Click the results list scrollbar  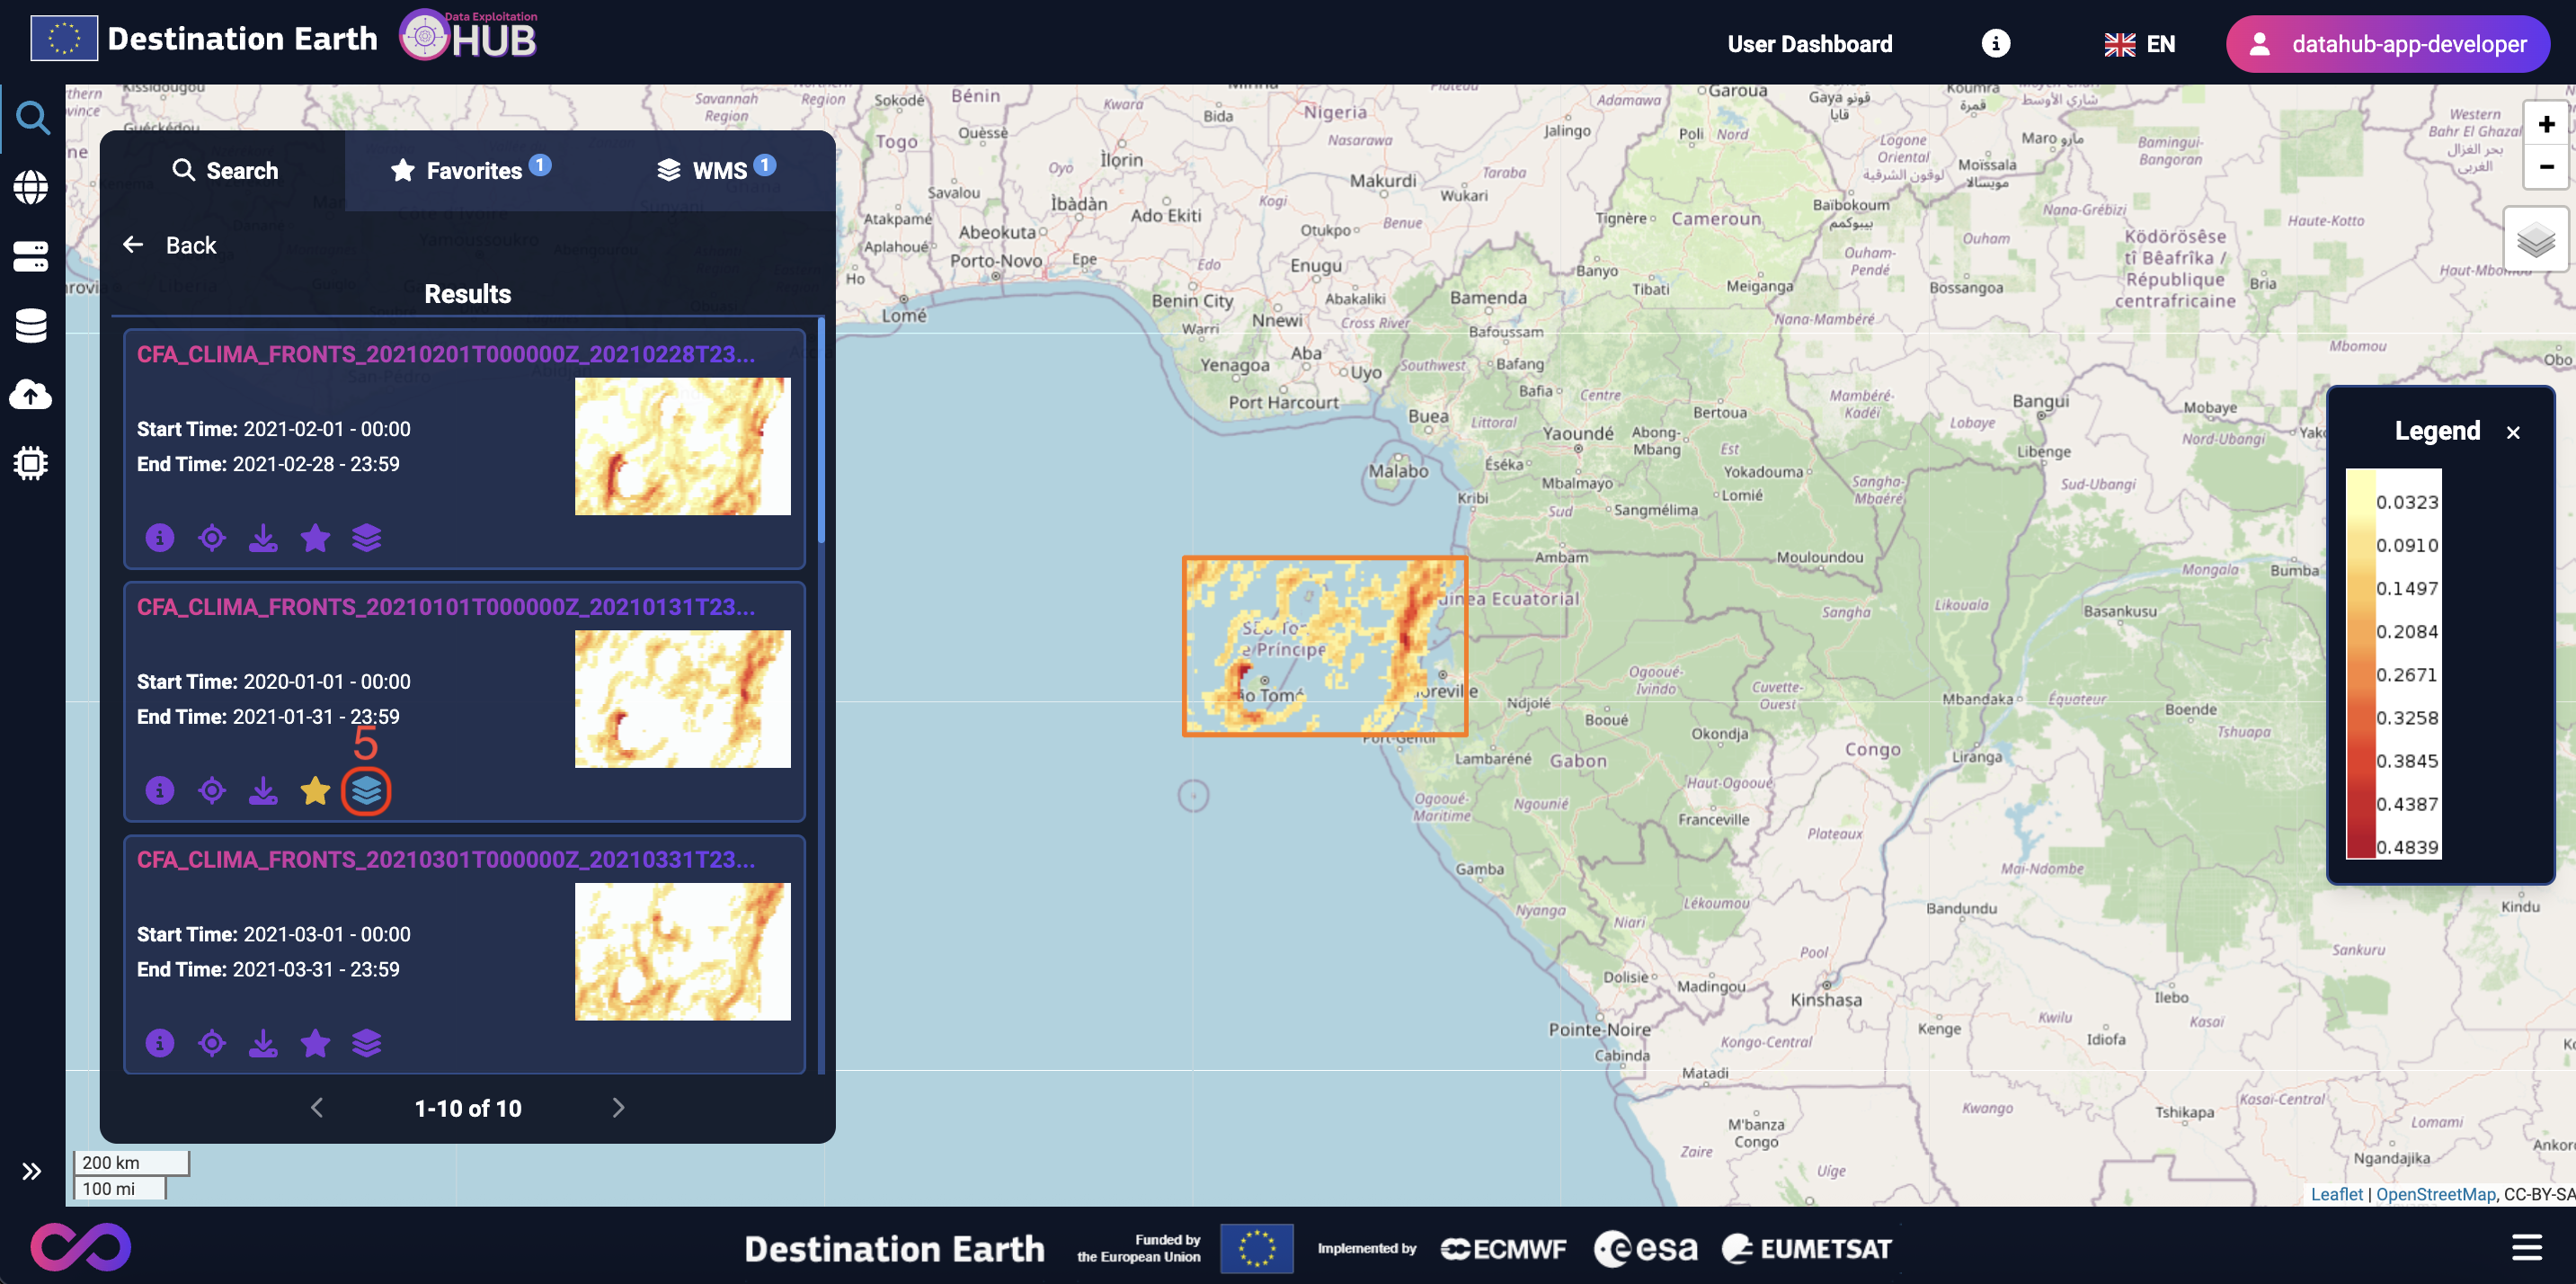[821, 430]
